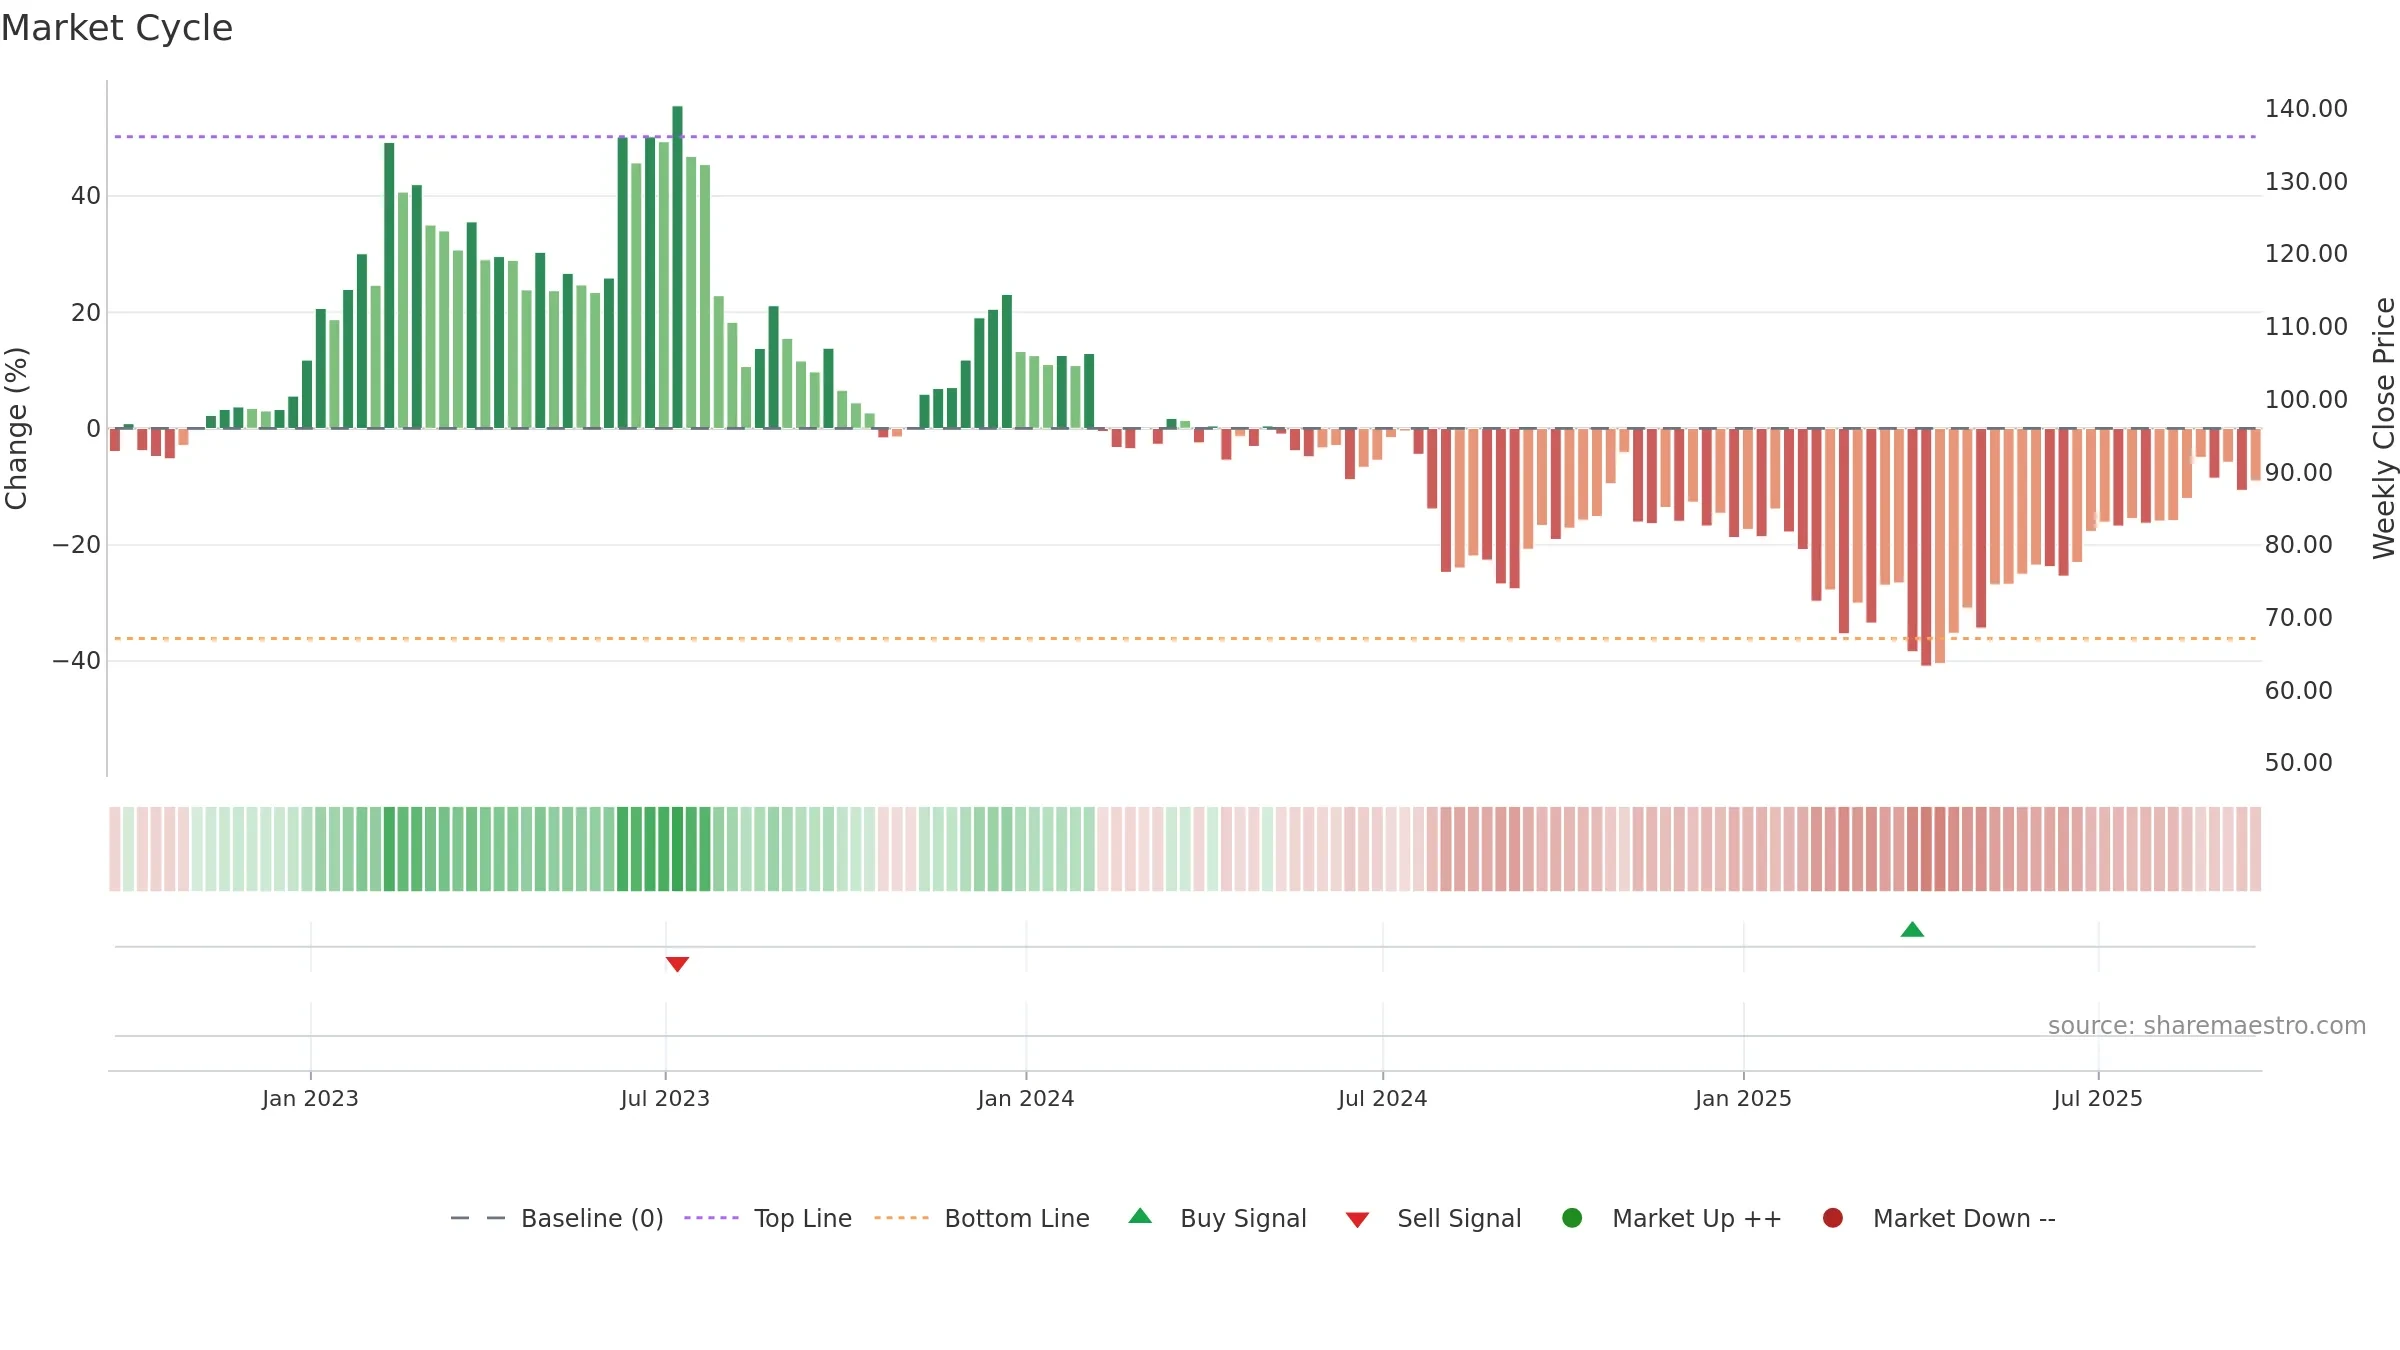Click the 60.00 price axis label
Viewport: 2400px width, 1350px height.
tap(2298, 690)
